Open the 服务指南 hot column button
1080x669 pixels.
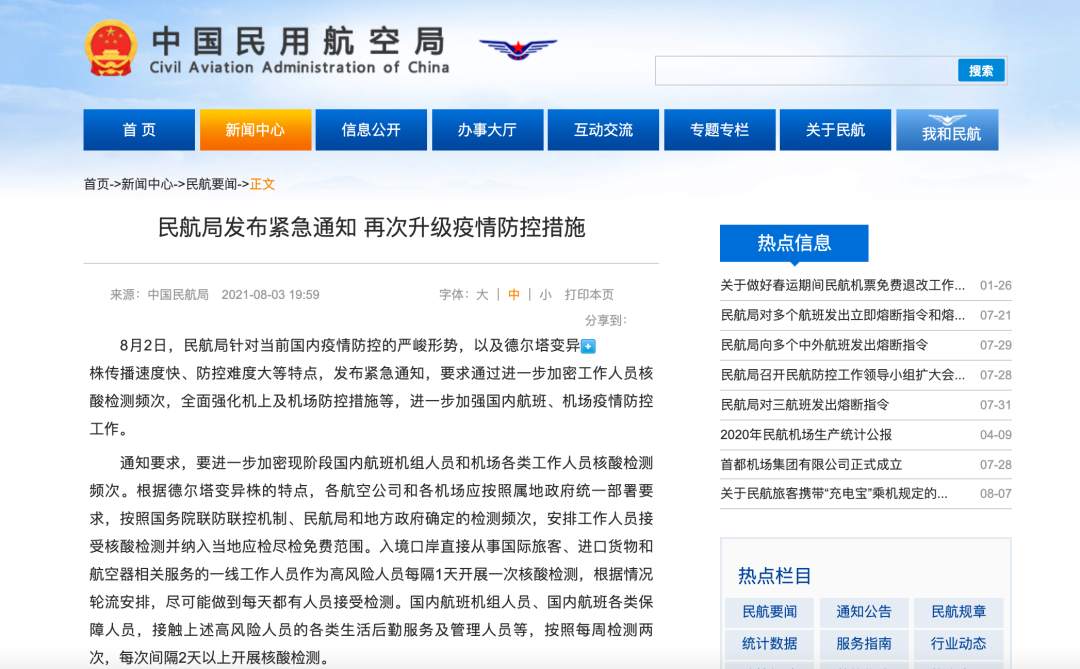[x=864, y=644]
